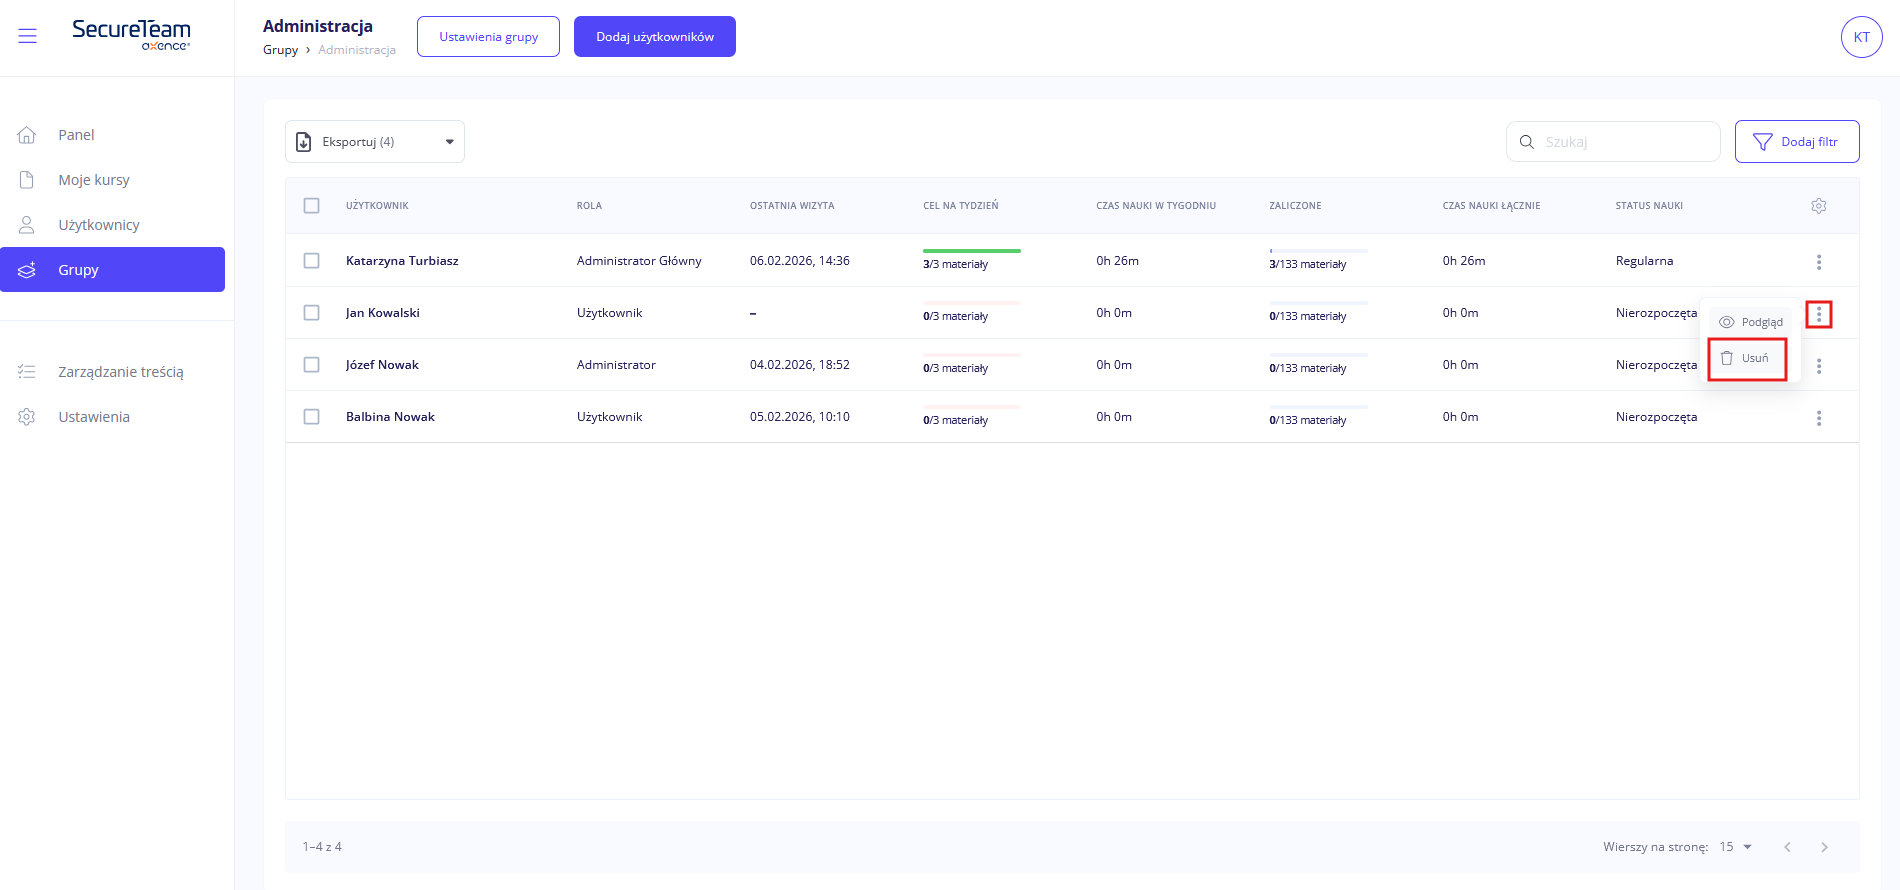This screenshot has height=890, width=1900.
Task: Go to the next page arrow
Action: [1824, 847]
